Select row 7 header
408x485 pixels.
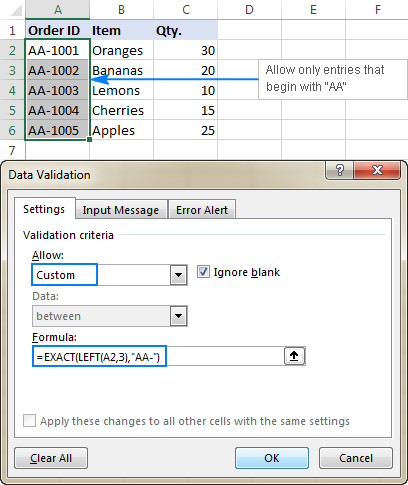point(12,150)
